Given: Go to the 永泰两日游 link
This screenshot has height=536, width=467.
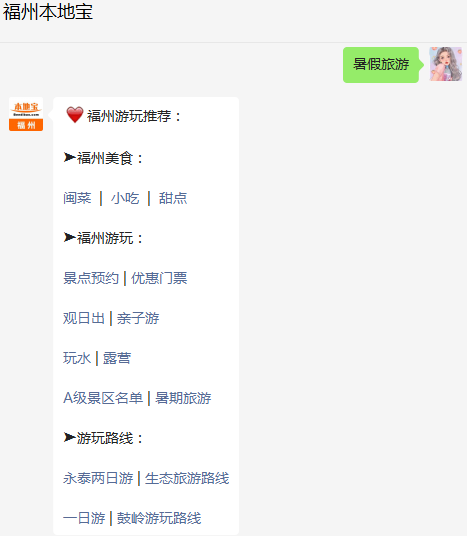Looking at the screenshot, I should [98, 478].
